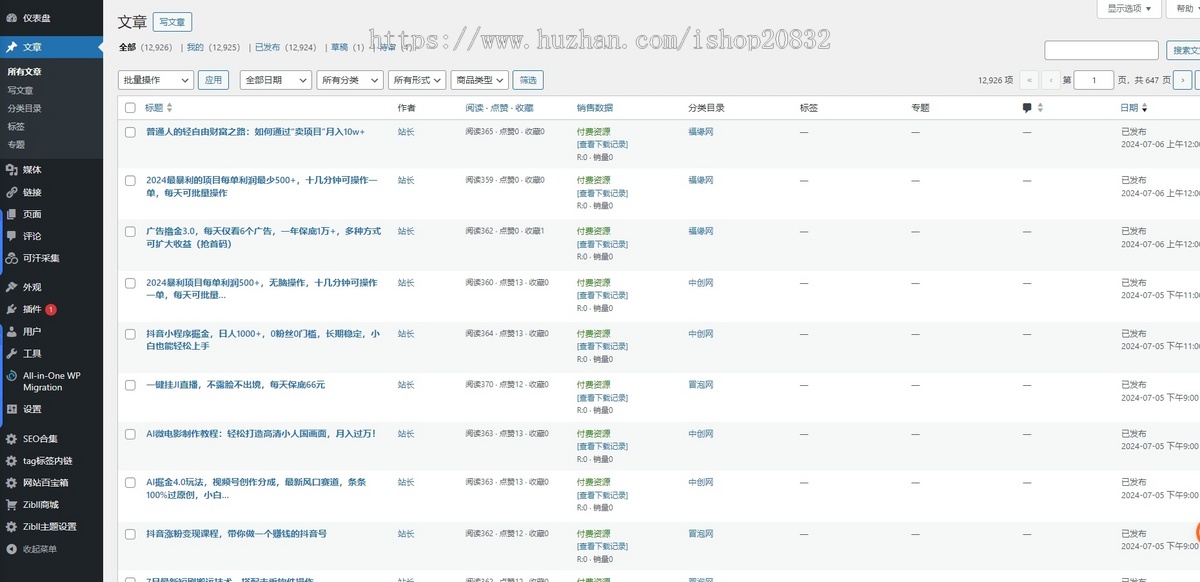Open the 网站百宝箱 gear icon
The height and width of the screenshot is (582, 1200).
[x=11, y=482]
